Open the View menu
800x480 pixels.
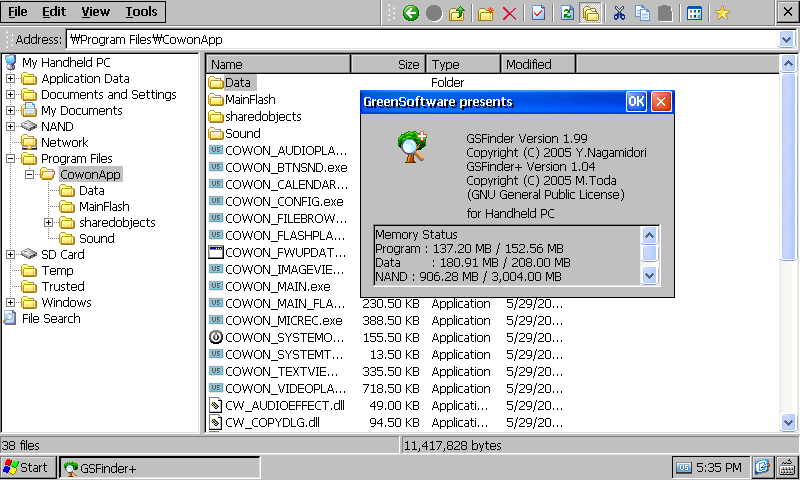tap(95, 12)
